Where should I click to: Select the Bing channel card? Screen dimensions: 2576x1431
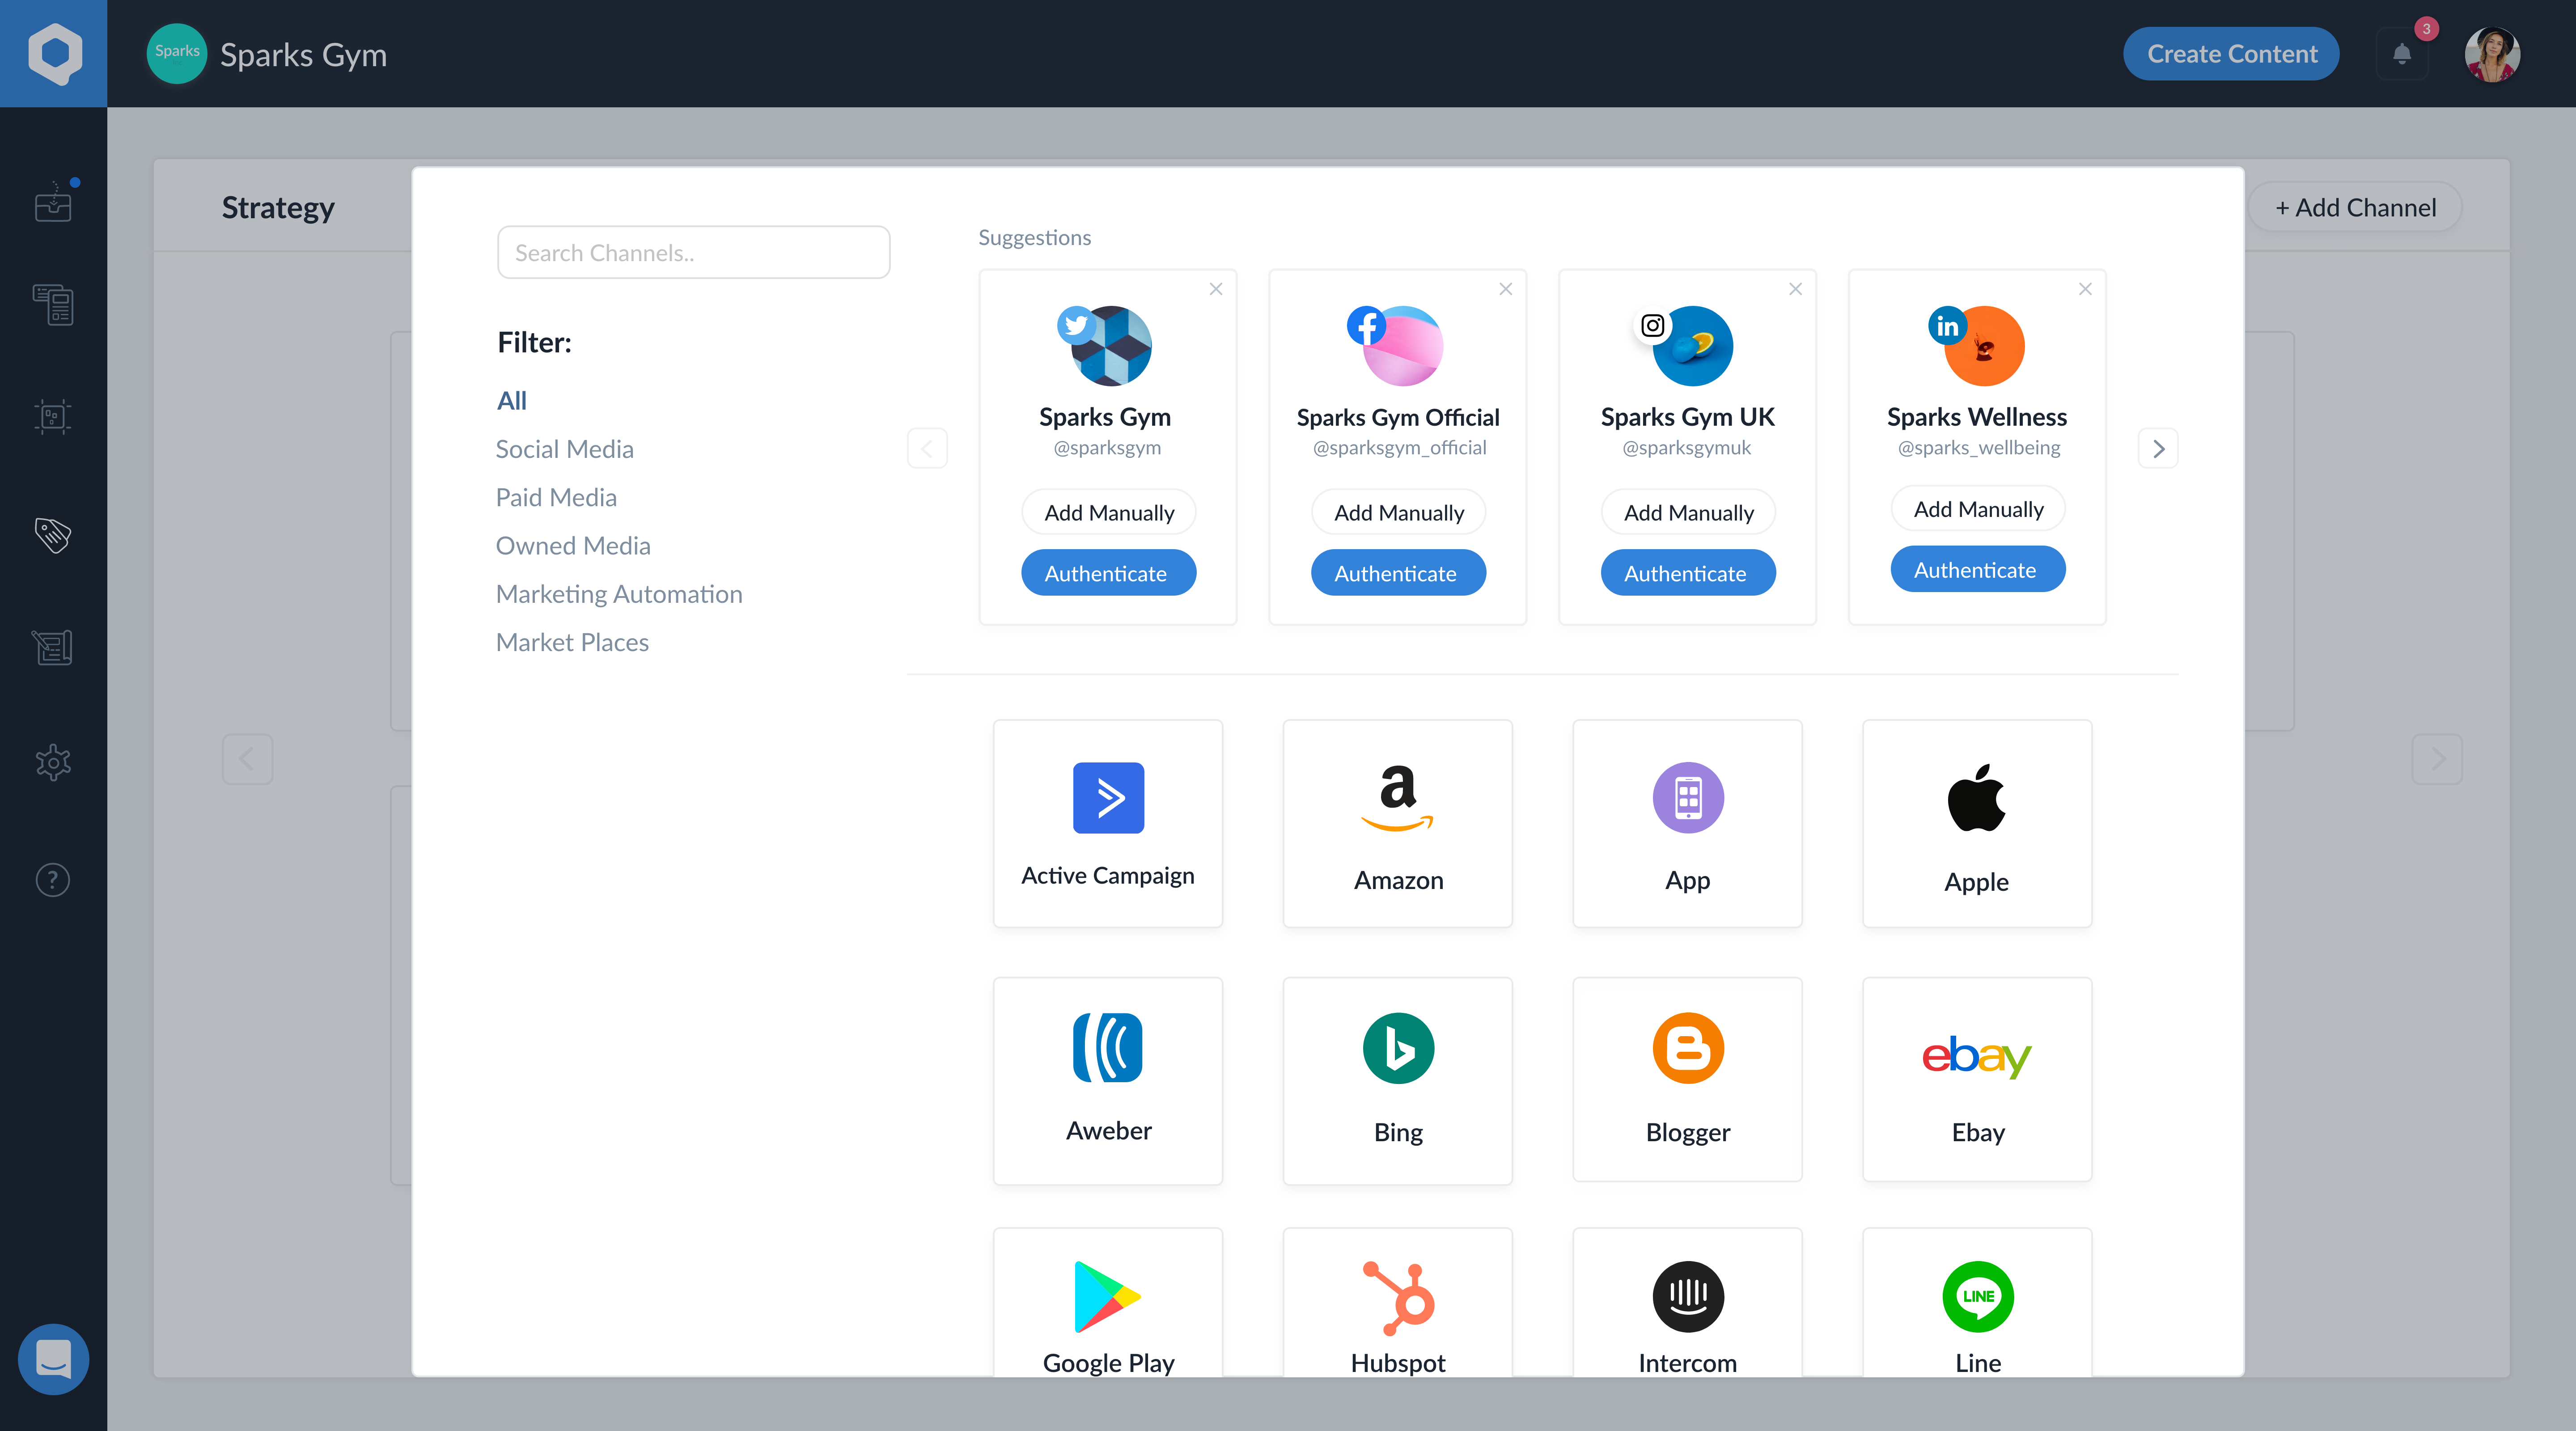click(x=1397, y=1080)
